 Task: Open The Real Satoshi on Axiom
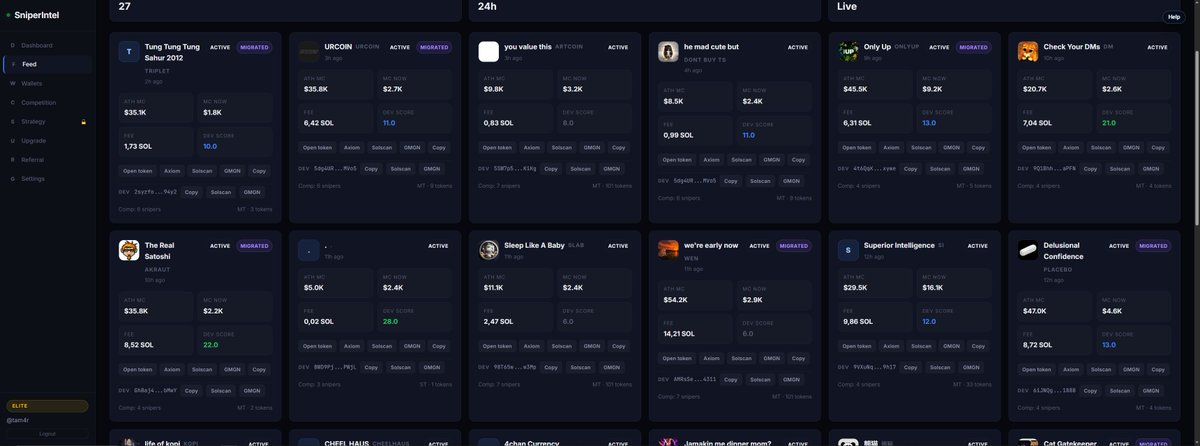(x=172, y=369)
